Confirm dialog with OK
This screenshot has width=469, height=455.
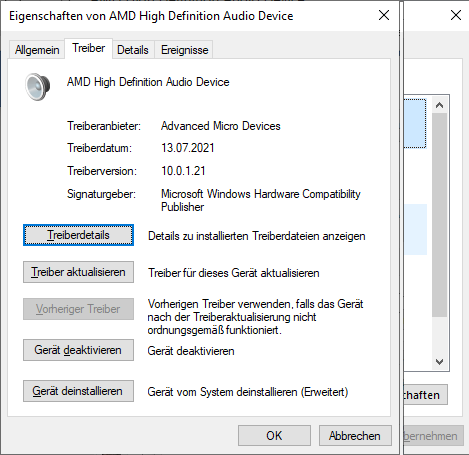coord(274,436)
